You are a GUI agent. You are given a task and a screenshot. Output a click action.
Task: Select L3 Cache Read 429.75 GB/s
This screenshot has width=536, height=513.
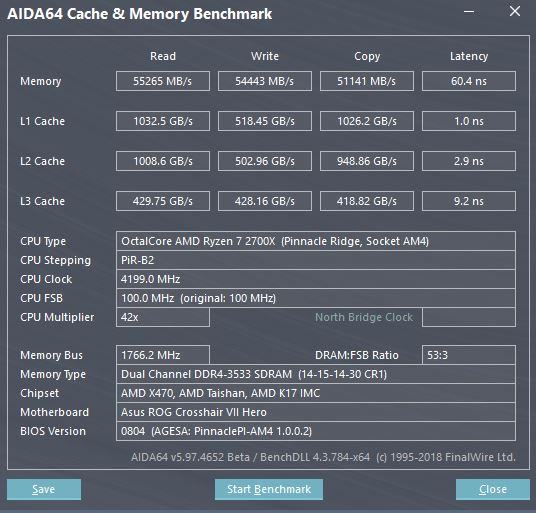pos(163,201)
